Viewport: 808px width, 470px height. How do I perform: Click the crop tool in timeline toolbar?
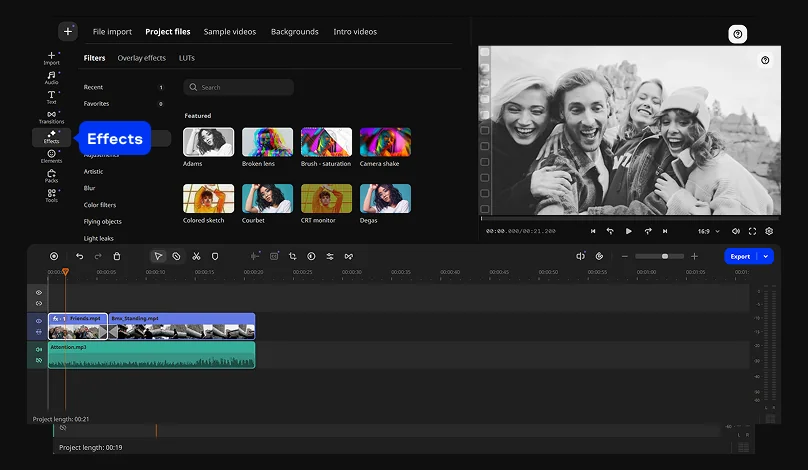292,256
